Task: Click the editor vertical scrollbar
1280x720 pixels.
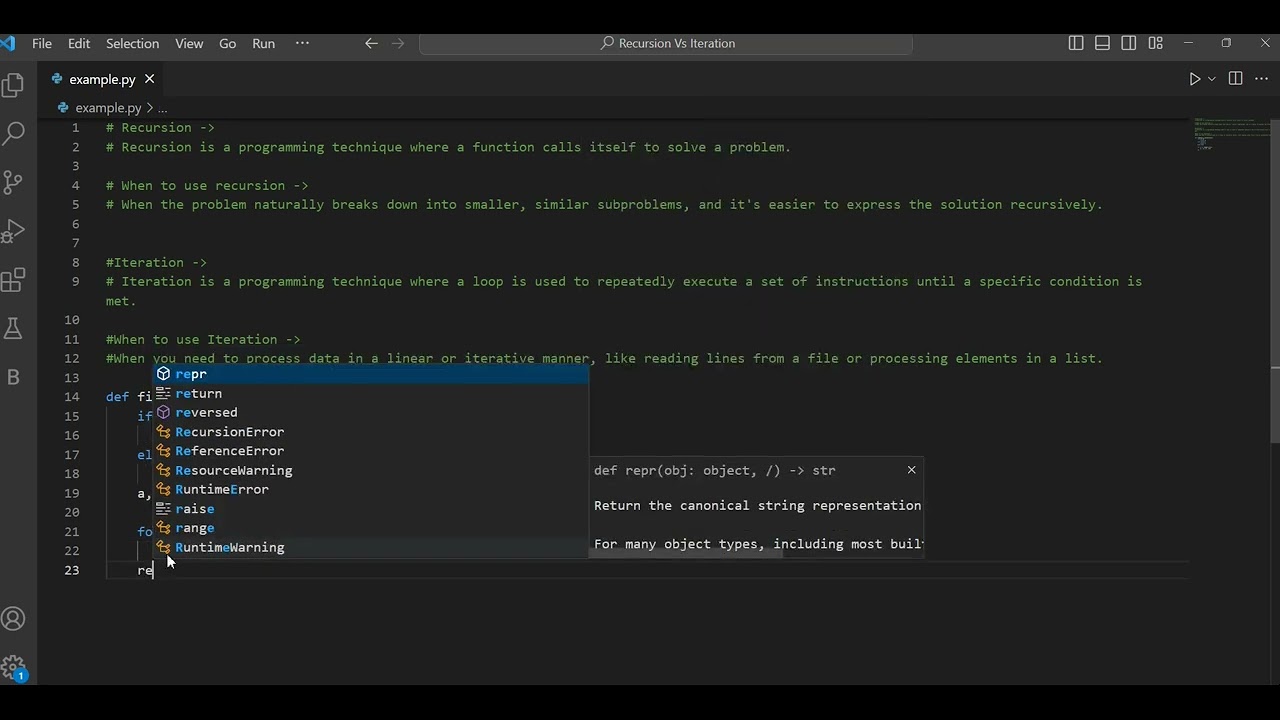Action: (x=1274, y=280)
